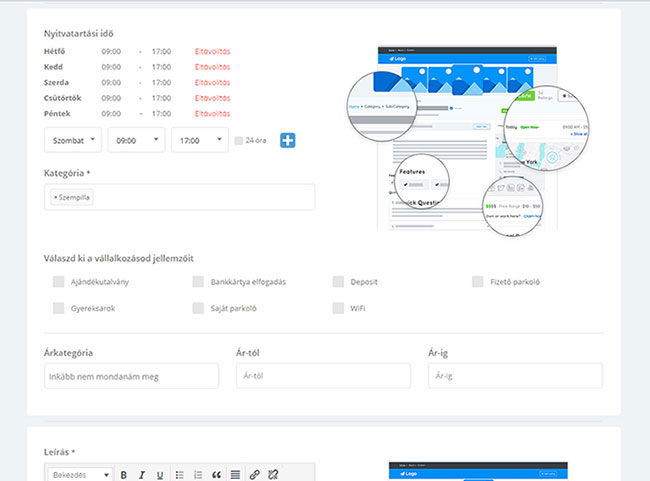Remove Monday hours via Eltávolítás link

(212, 50)
